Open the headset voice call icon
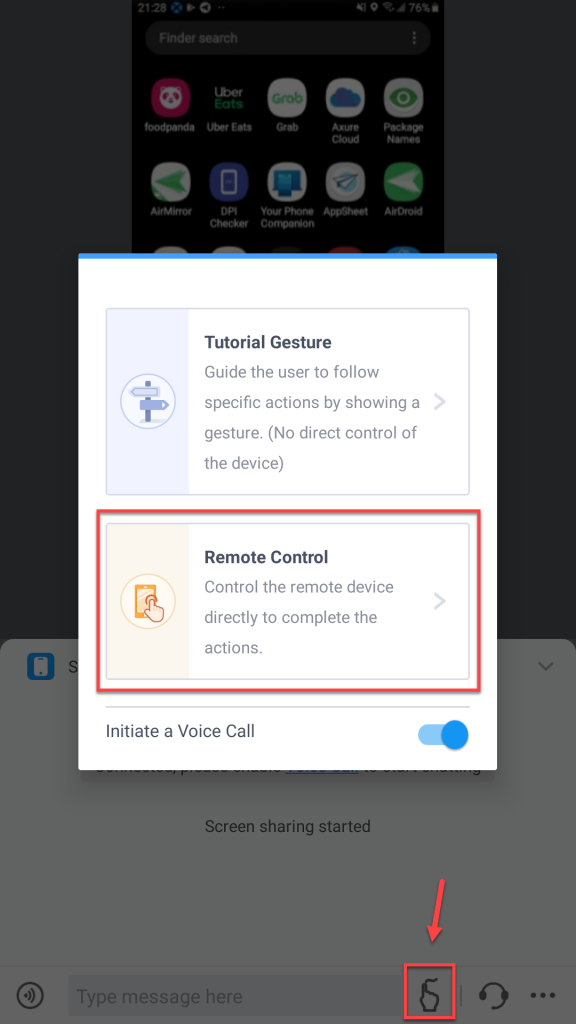Screen dimensions: 576x1024 pos(494,995)
